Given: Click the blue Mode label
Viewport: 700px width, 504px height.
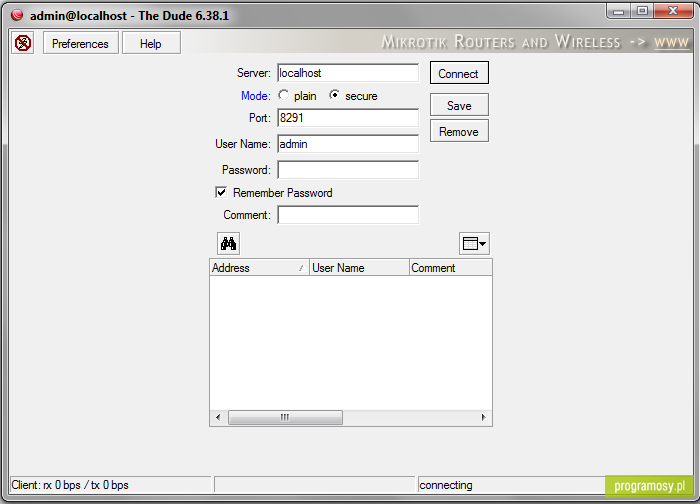Looking at the screenshot, I should [256, 96].
